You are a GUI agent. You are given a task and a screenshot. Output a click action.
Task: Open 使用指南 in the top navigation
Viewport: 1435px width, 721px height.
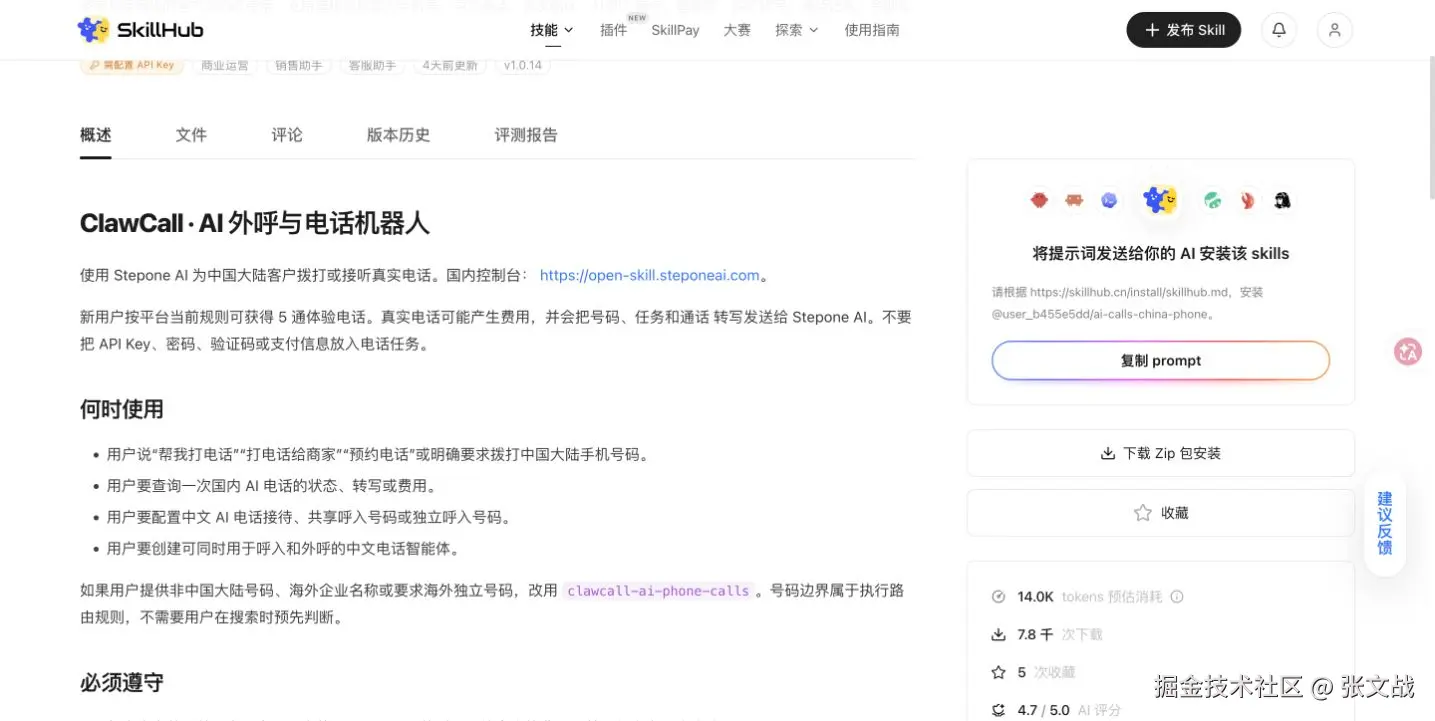click(872, 30)
